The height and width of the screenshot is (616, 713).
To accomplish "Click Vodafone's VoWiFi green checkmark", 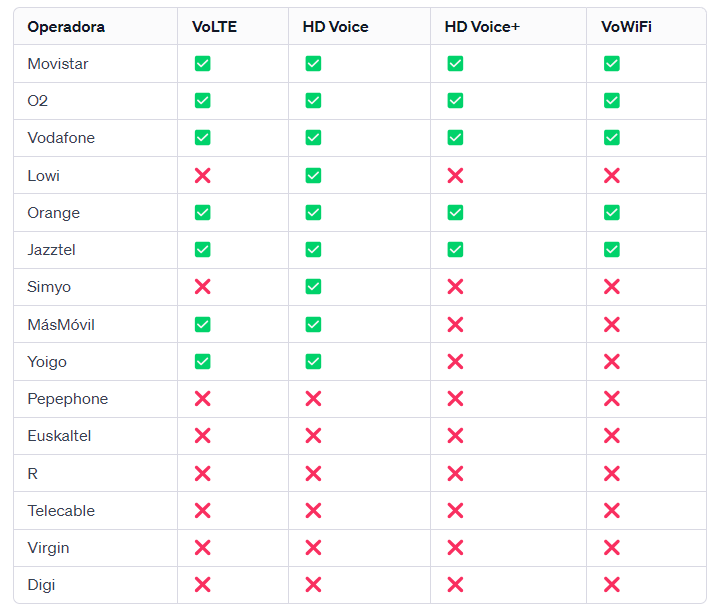I will [612, 137].
